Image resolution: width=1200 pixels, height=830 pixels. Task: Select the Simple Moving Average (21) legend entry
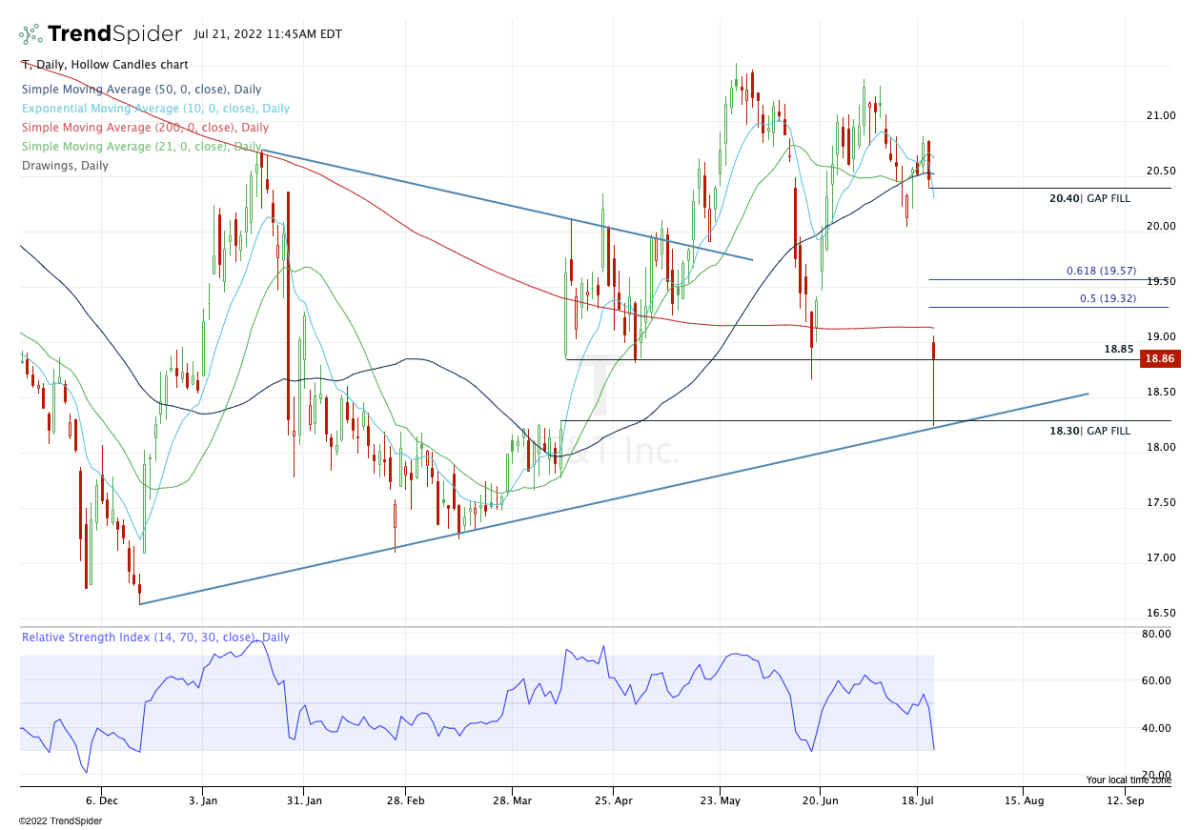click(141, 147)
